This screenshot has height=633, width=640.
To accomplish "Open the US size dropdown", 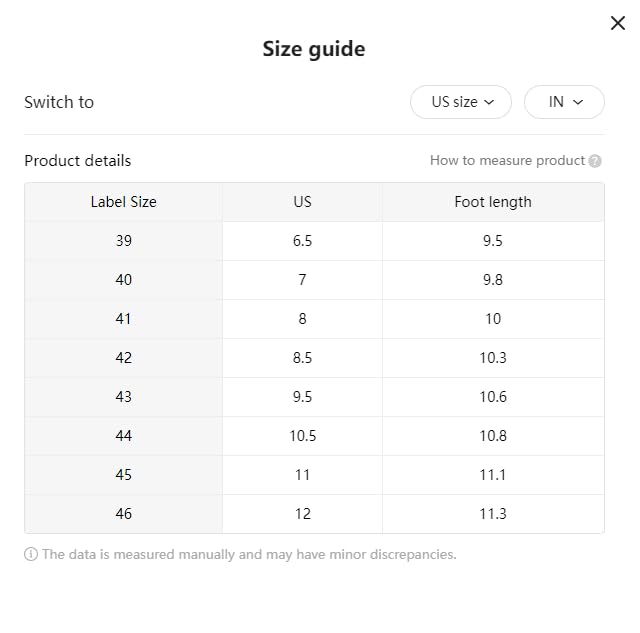I will tap(461, 102).
